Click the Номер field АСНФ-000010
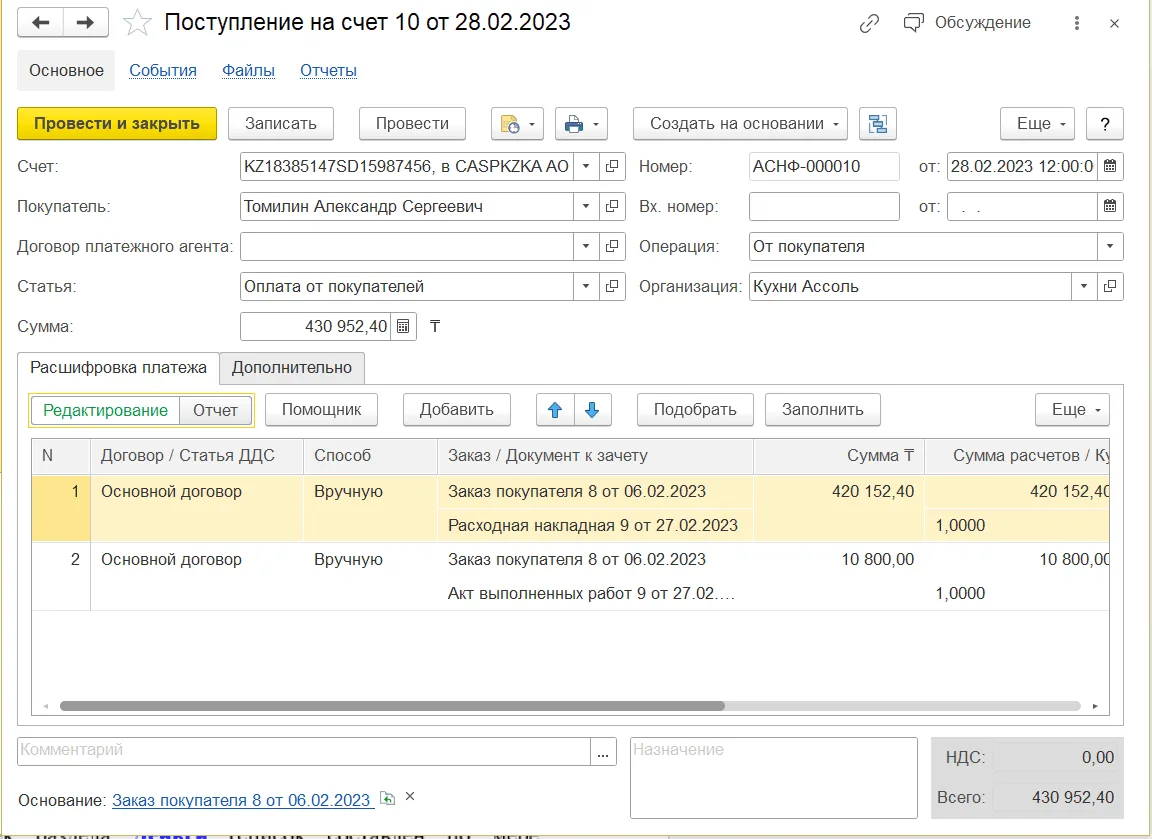The height and width of the screenshot is (839, 1152). click(x=824, y=166)
